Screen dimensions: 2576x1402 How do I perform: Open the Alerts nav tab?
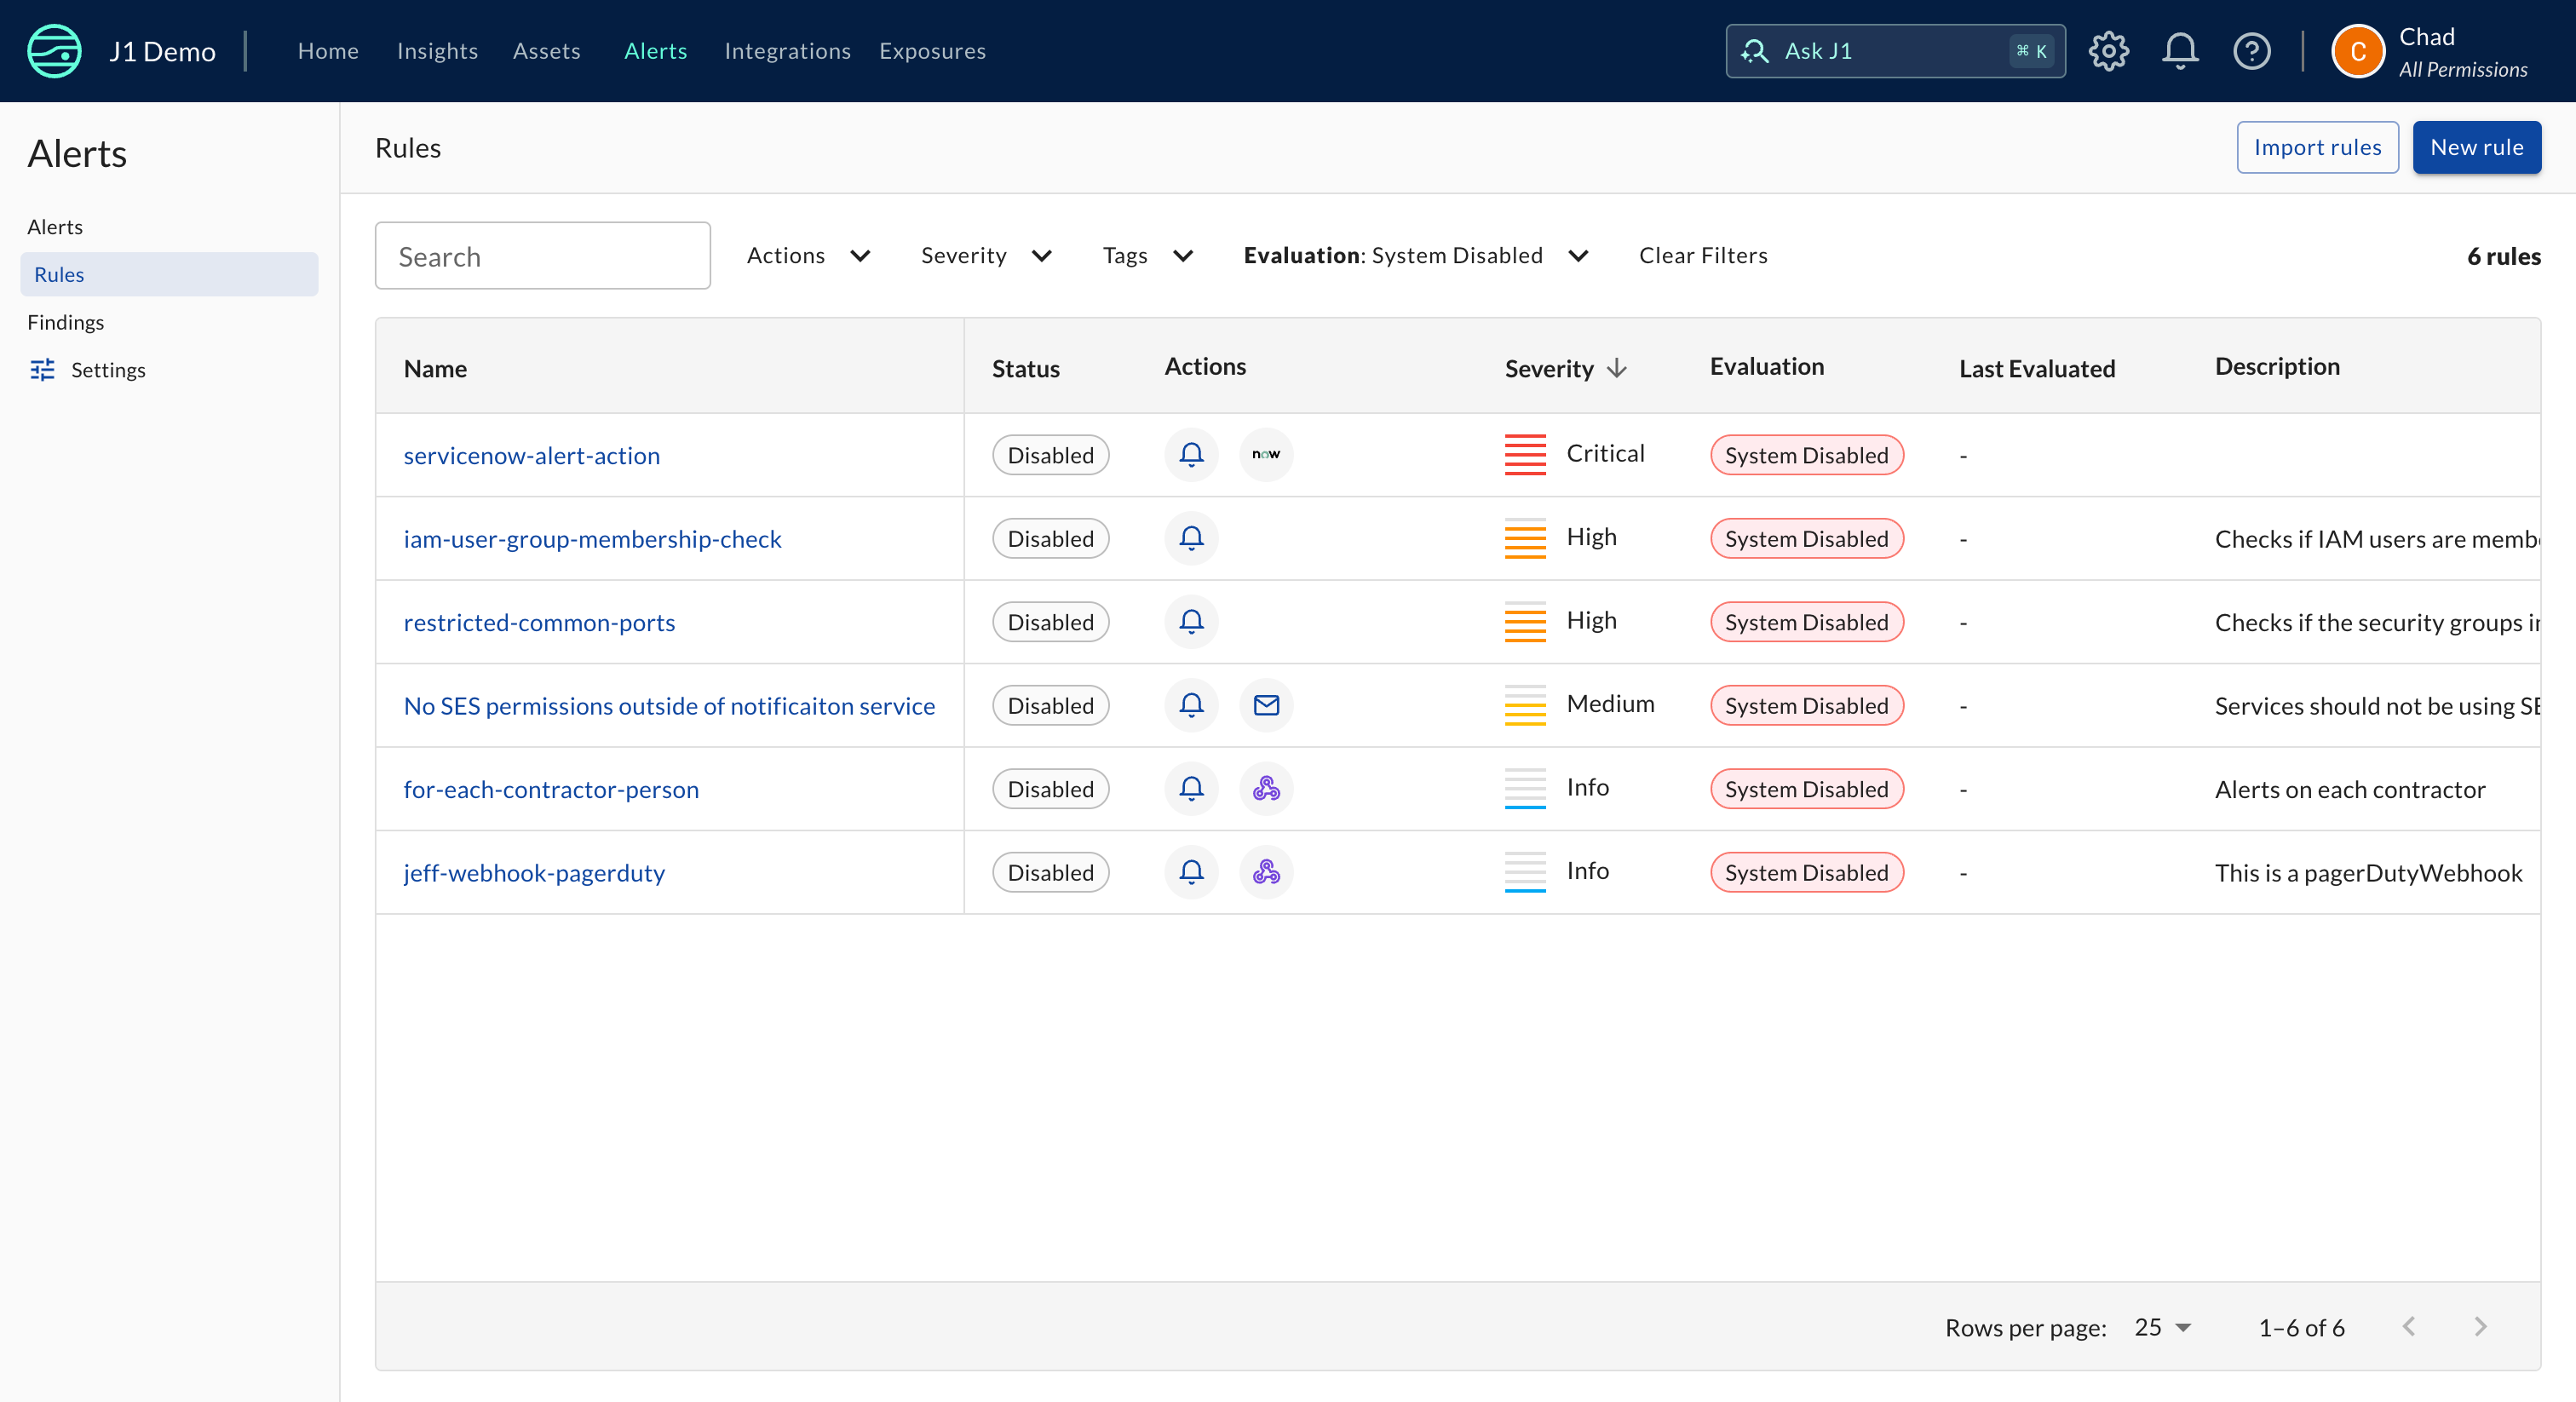tap(656, 51)
